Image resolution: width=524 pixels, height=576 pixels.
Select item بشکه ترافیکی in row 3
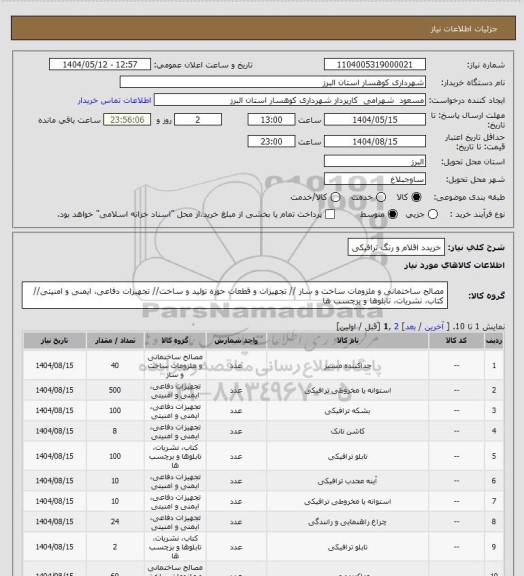click(x=347, y=411)
